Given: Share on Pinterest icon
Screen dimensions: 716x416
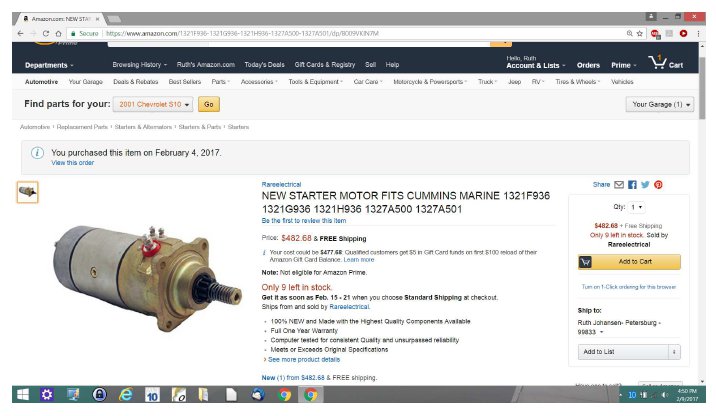Looking at the screenshot, I should pyautogui.click(x=658, y=185).
